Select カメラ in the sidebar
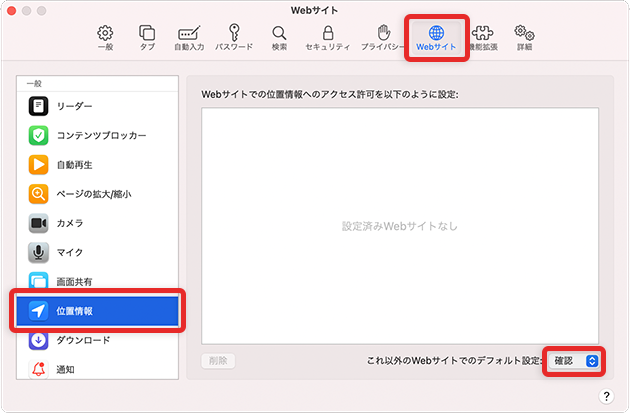This screenshot has height=413, width=630. click(x=97, y=223)
